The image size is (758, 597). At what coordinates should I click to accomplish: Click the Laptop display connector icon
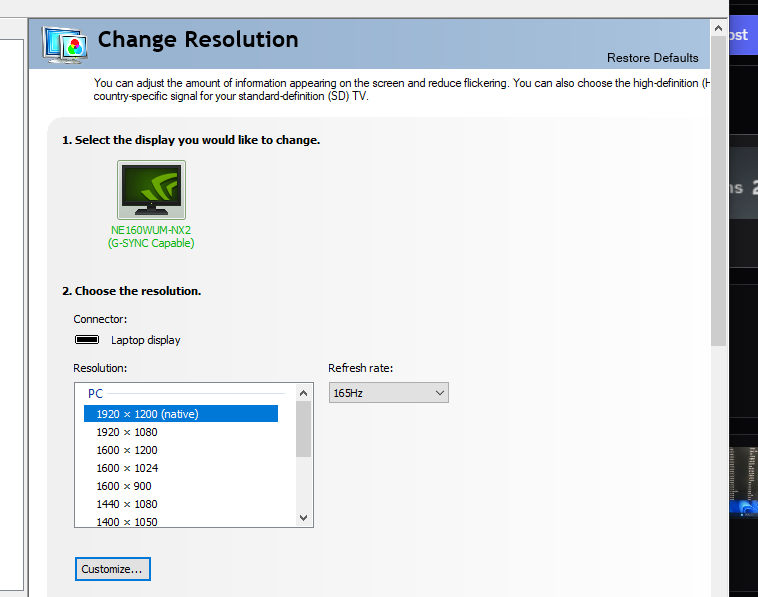pyautogui.click(x=87, y=340)
